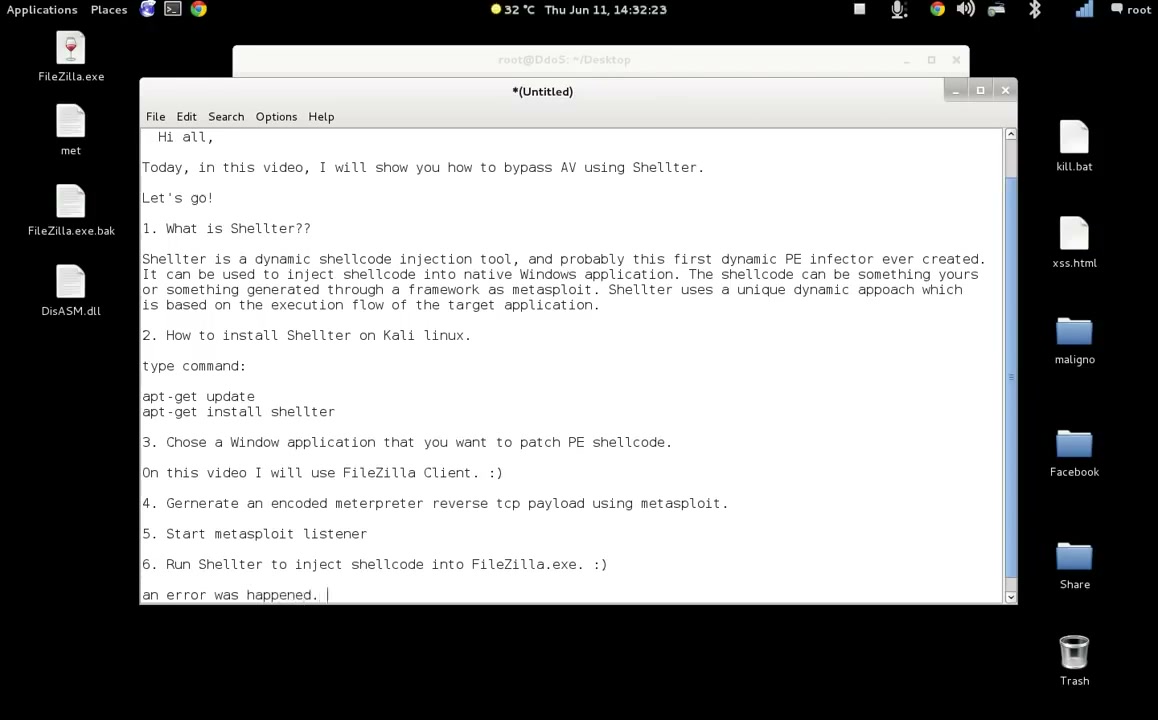Close the background root@Ddos terminal window
This screenshot has width=1158, height=720.
956,60
